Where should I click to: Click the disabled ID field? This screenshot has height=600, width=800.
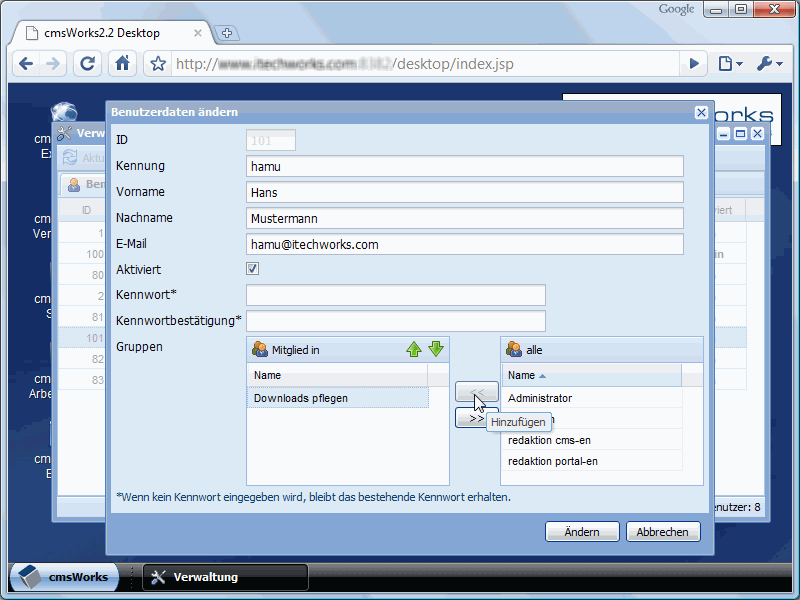coord(271,140)
